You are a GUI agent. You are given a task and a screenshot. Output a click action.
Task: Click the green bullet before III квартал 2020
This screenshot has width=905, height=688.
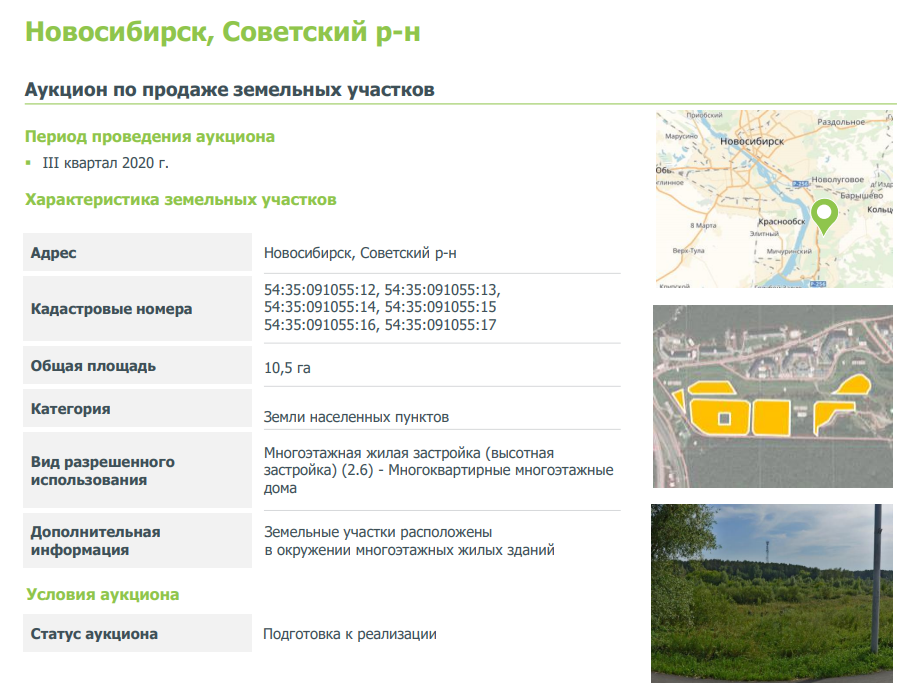tap(29, 162)
